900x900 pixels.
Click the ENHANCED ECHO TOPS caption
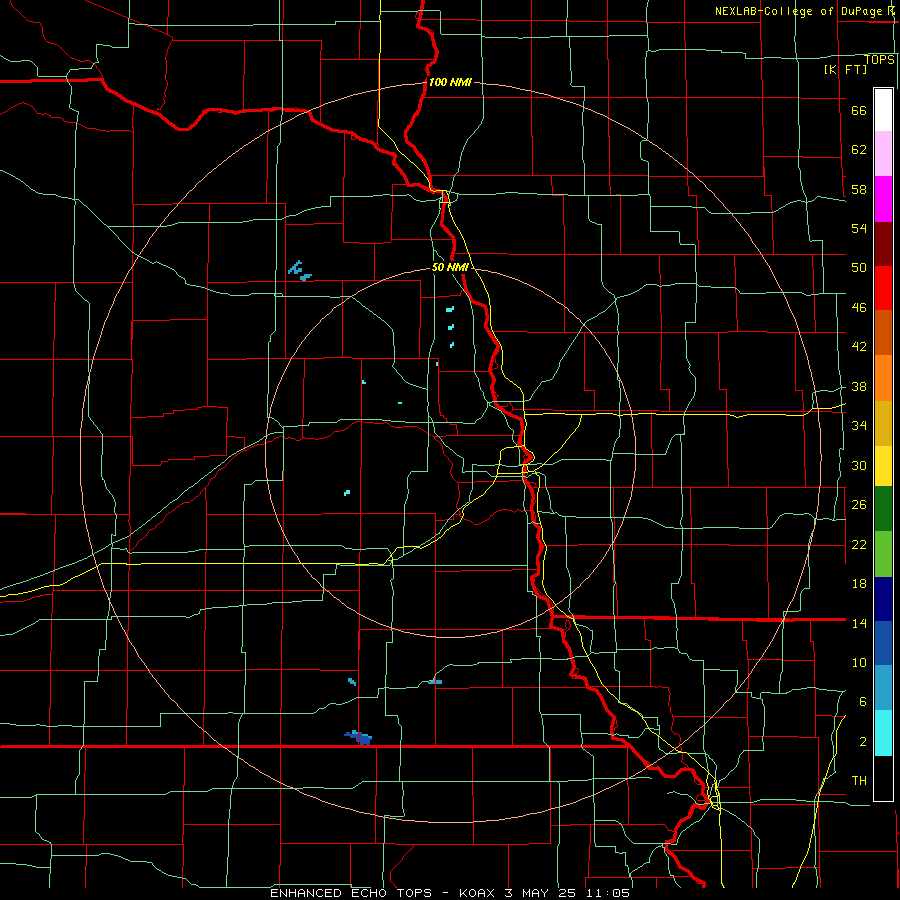point(351,893)
